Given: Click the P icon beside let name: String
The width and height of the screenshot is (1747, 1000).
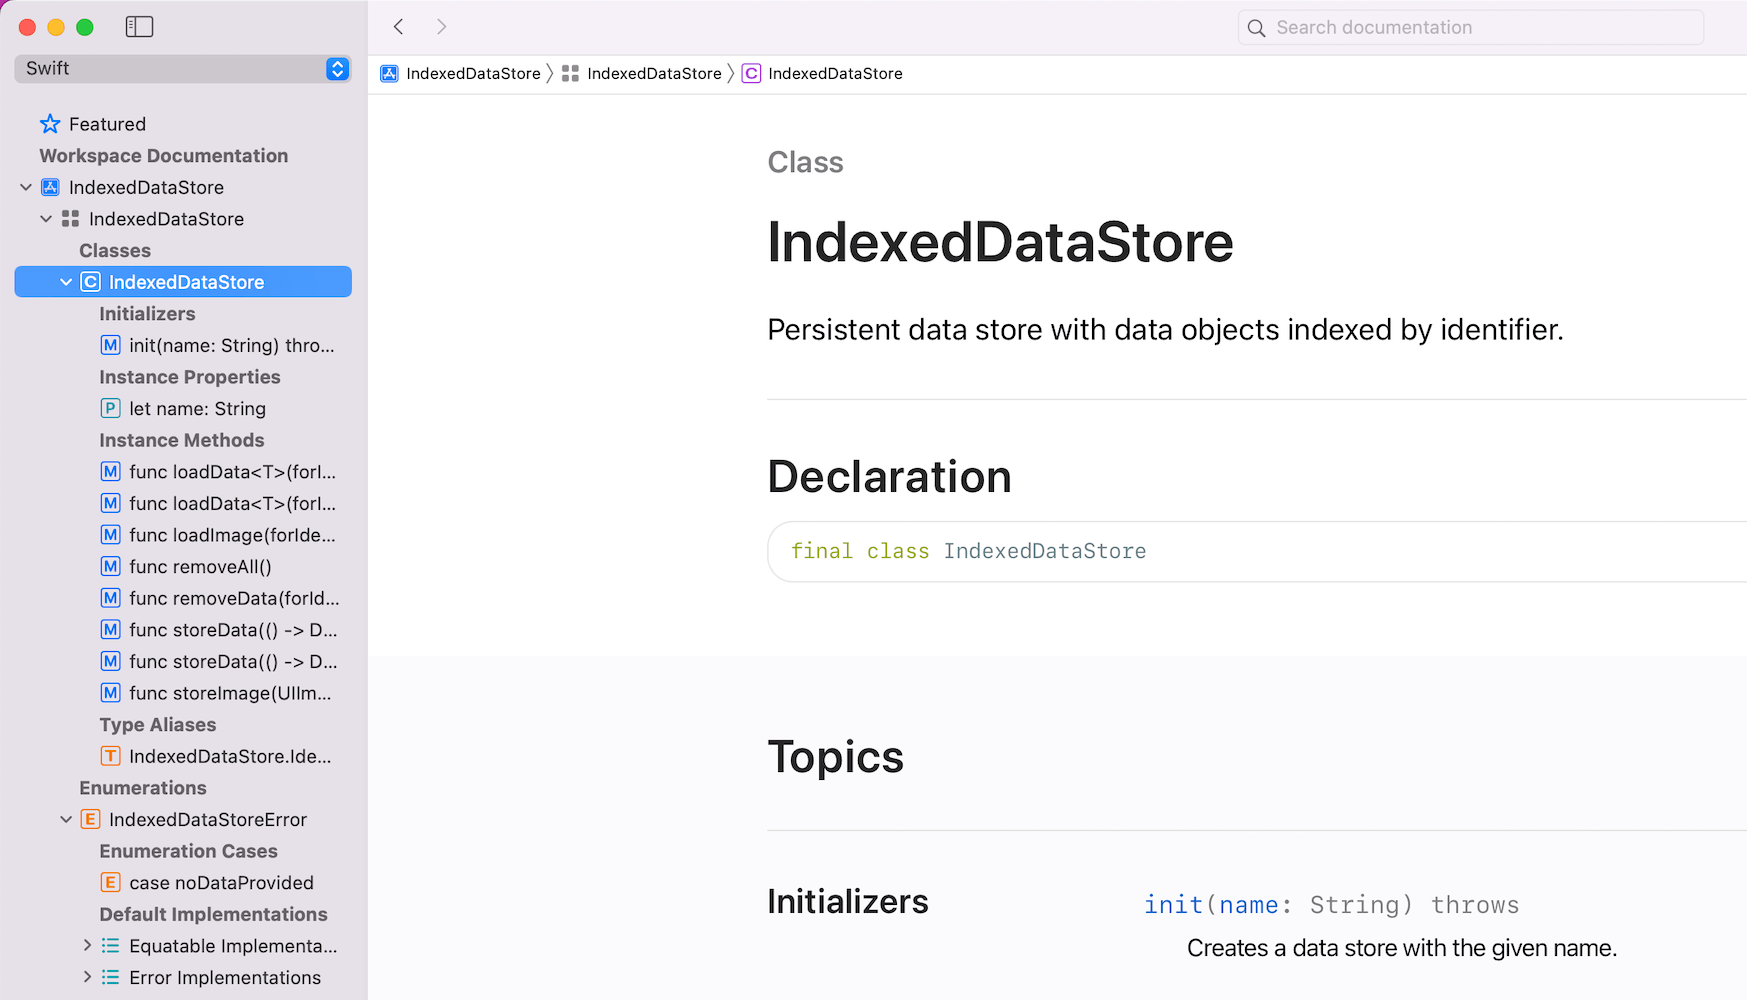Looking at the screenshot, I should pyautogui.click(x=110, y=408).
